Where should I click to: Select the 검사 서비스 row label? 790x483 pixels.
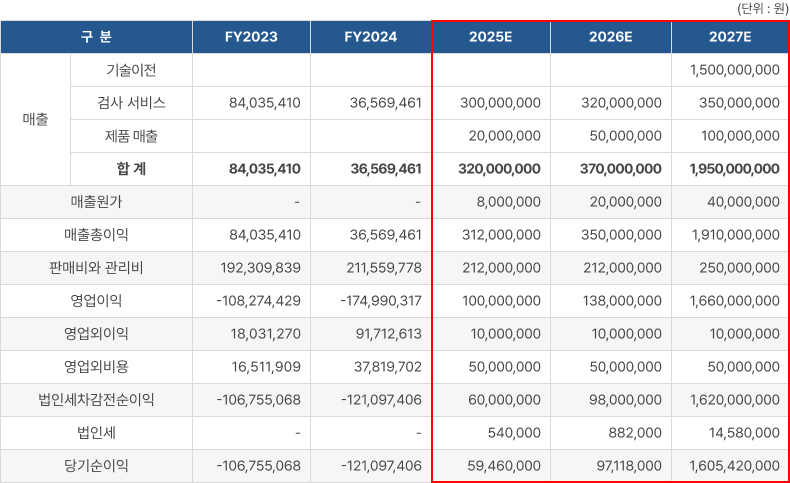pyautogui.click(x=131, y=103)
